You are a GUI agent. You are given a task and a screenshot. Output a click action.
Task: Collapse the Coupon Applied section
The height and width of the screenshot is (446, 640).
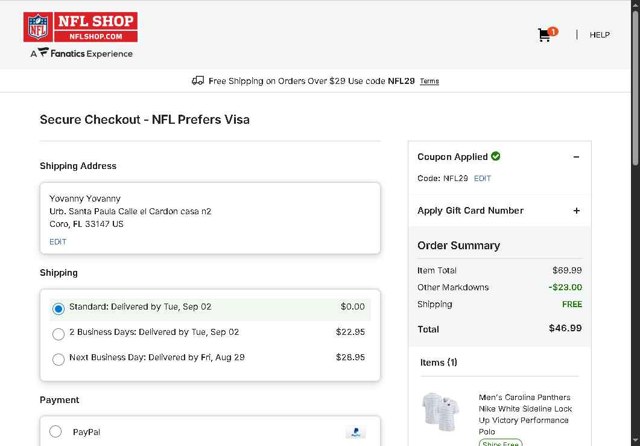(x=576, y=157)
